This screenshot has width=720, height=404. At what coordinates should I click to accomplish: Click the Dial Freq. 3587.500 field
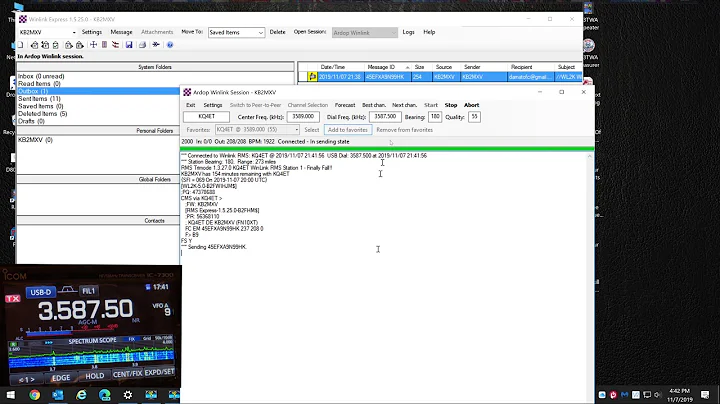(x=385, y=117)
